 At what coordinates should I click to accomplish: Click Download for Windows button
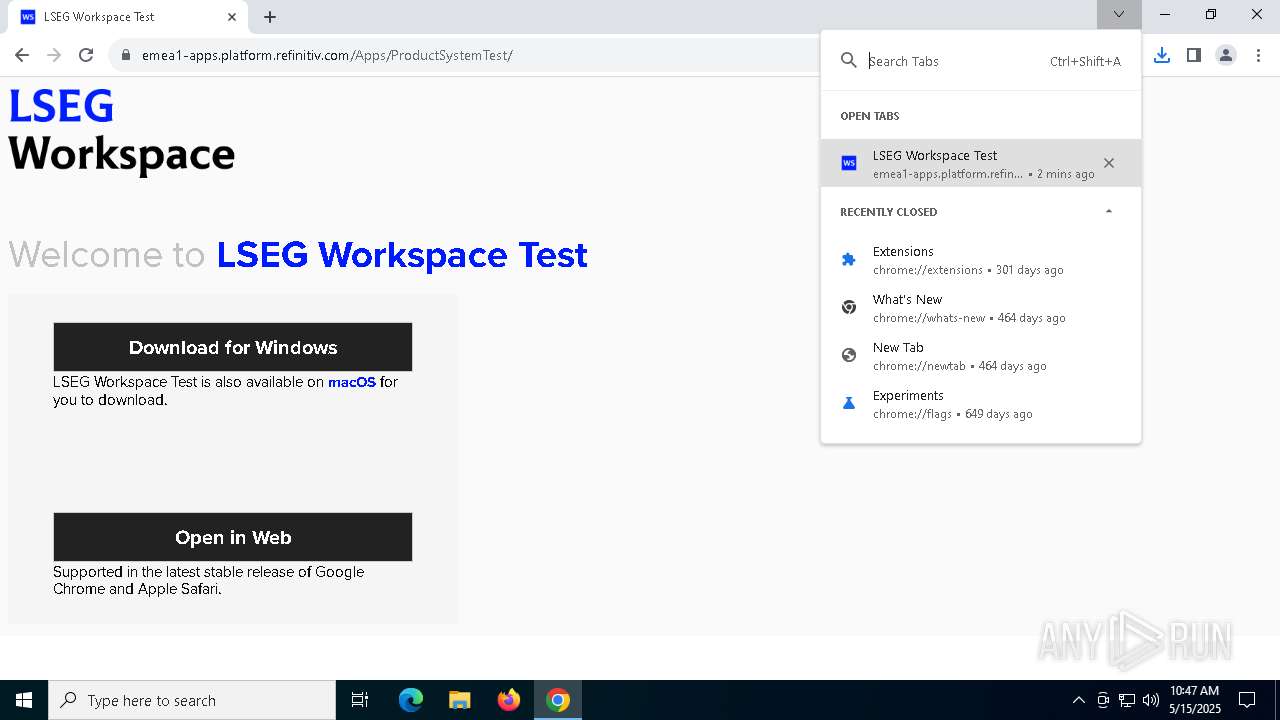pos(232,347)
